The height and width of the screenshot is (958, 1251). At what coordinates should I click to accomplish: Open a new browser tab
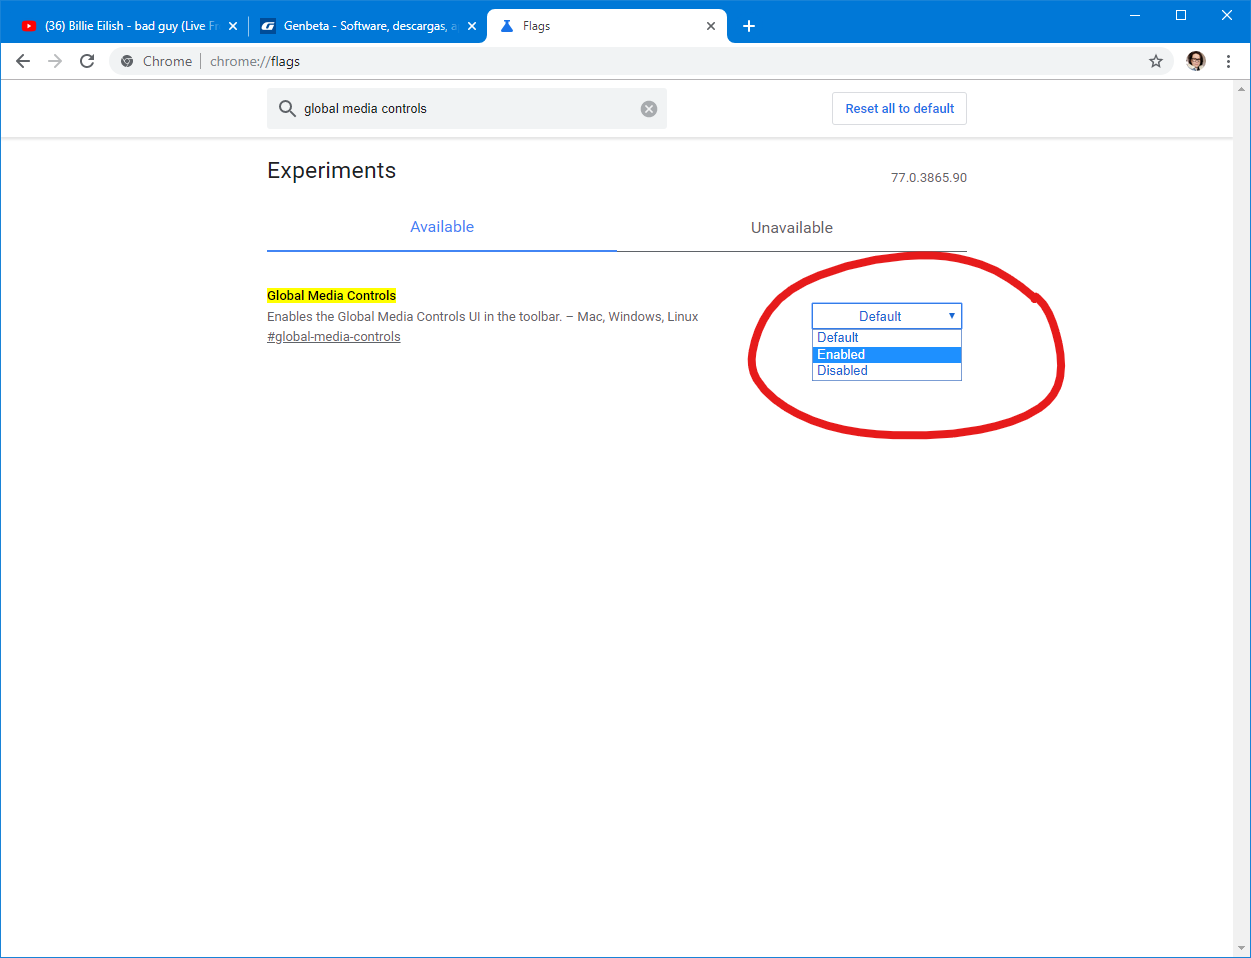[749, 25]
